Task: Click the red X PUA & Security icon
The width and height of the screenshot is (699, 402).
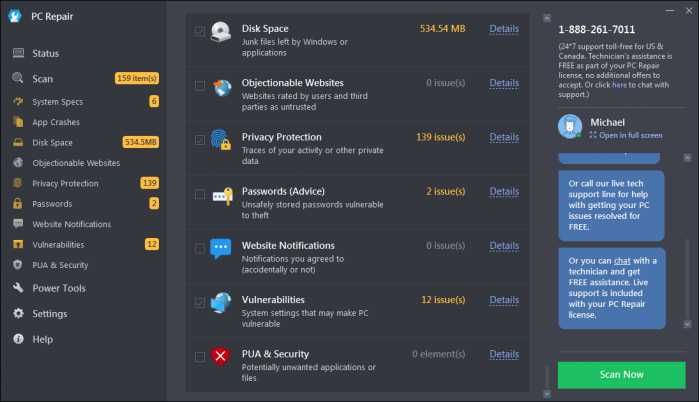Action: pyautogui.click(x=220, y=356)
